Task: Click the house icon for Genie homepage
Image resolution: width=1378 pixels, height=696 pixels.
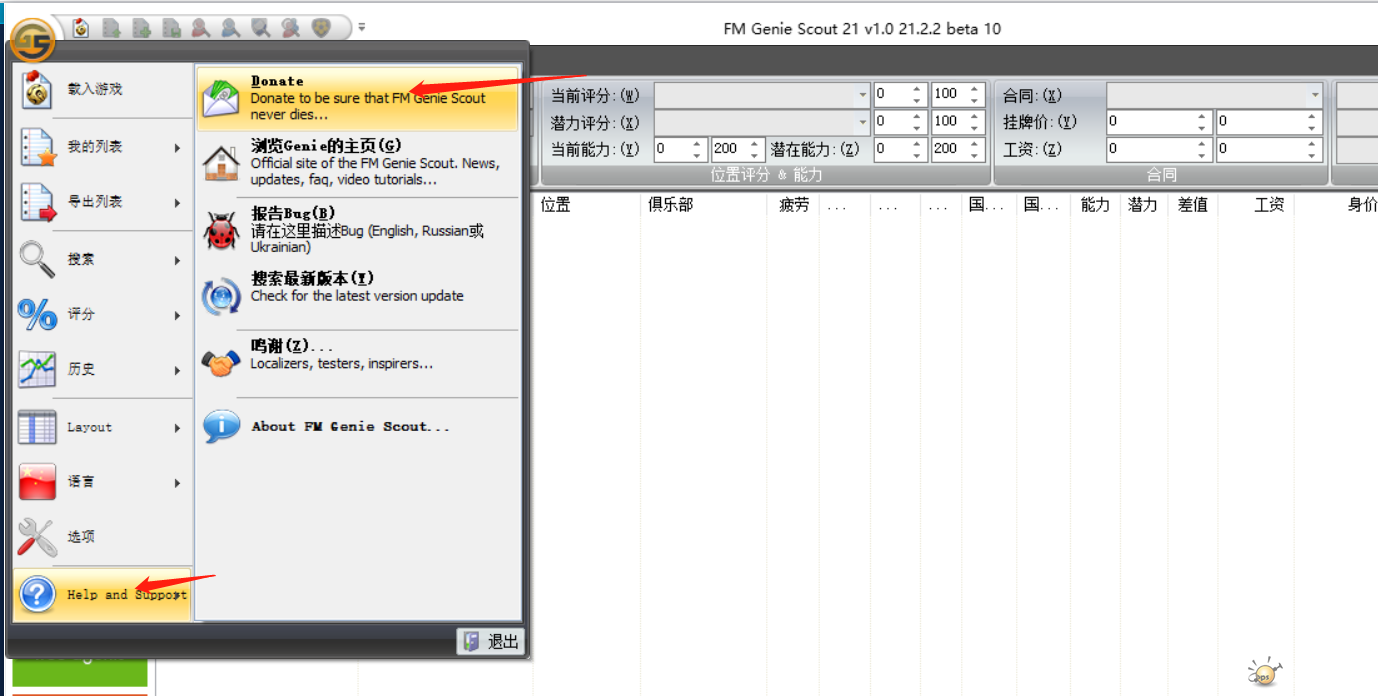Action: tap(221, 163)
